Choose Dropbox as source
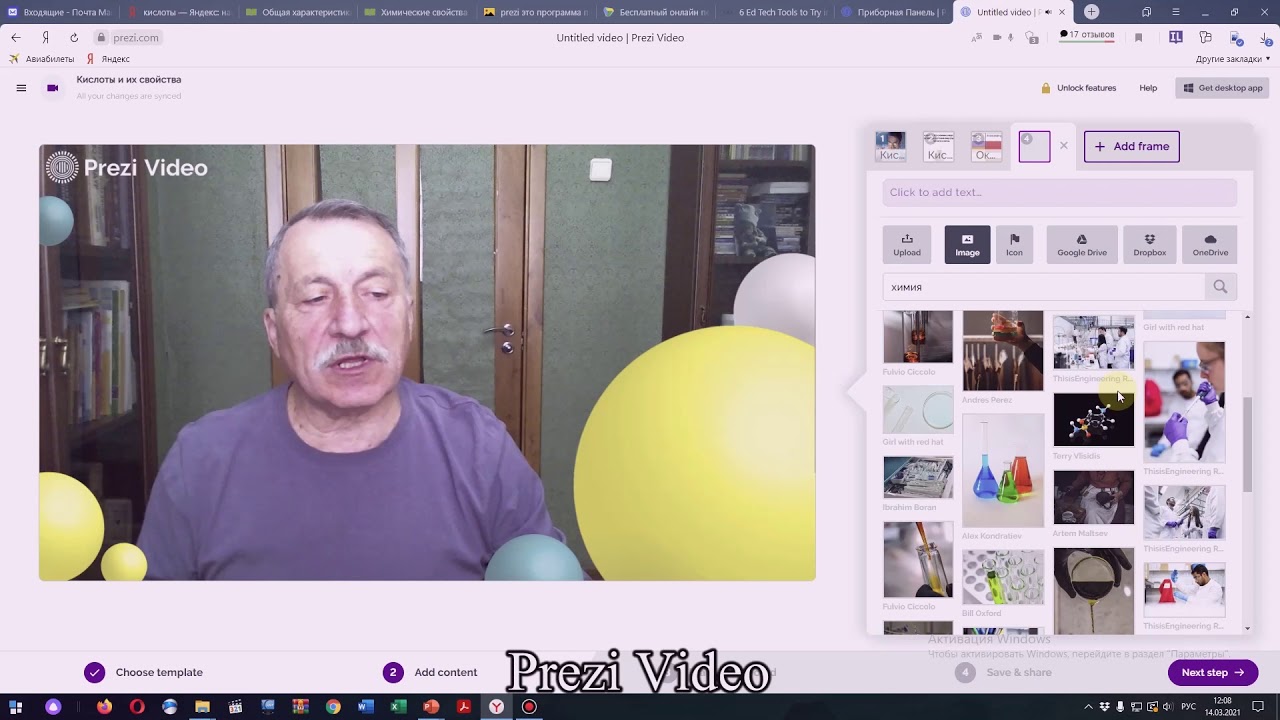 (x=1149, y=245)
